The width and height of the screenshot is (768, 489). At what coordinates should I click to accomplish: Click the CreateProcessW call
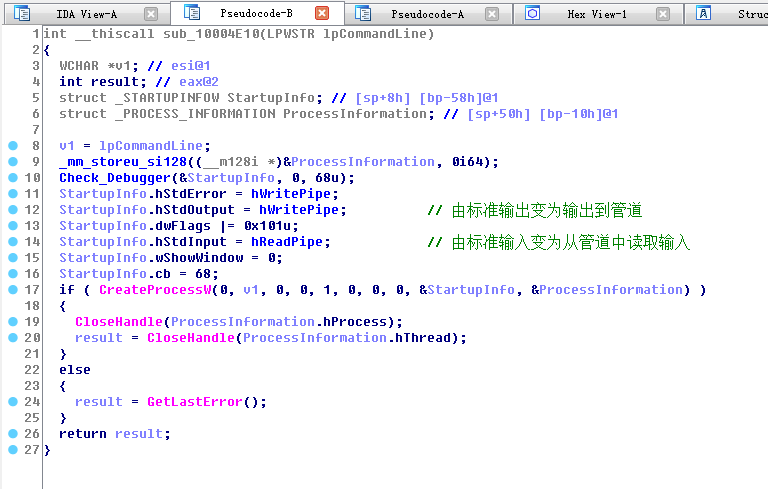pyautogui.click(x=155, y=290)
